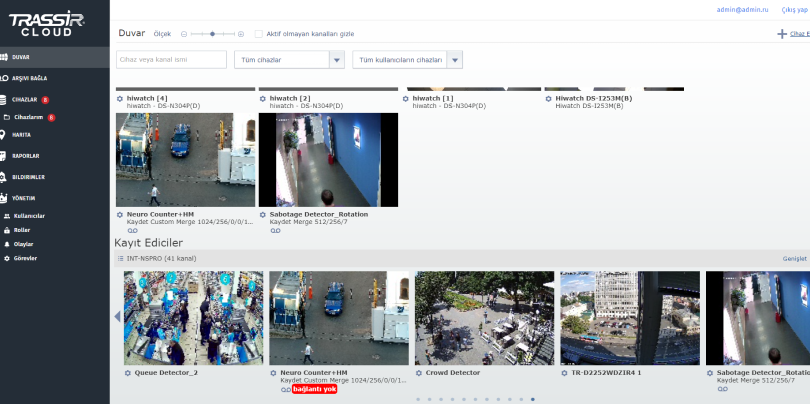Click the bağlantı yok status badge
Screen dimensions: 810x404
(x=315, y=389)
